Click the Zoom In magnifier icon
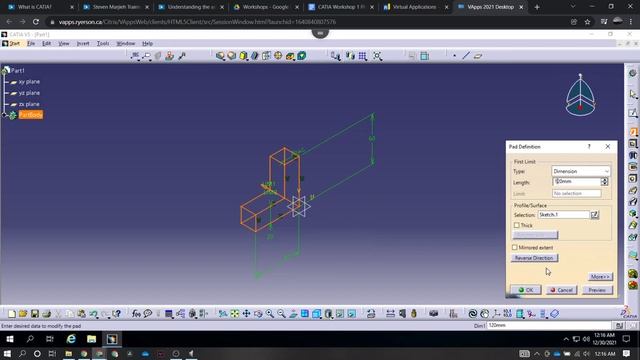The height and width of the screenshot is (360, 640). click(x=270, y=313)
